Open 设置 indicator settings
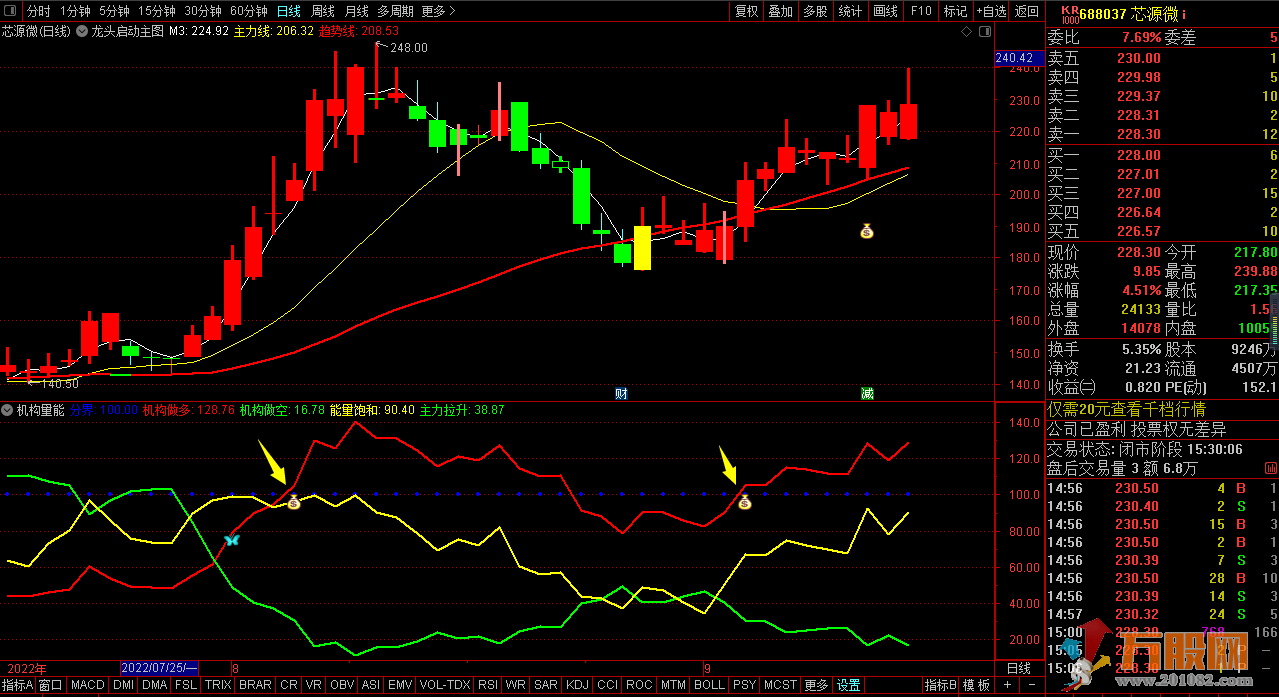This screenshot has width=1279, height=697. pyautogui.click(x=849, y=685)
